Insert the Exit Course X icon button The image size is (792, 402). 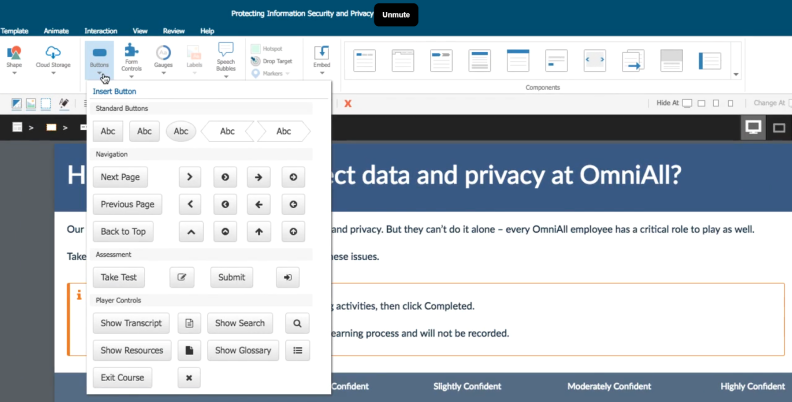coord(189,378)
